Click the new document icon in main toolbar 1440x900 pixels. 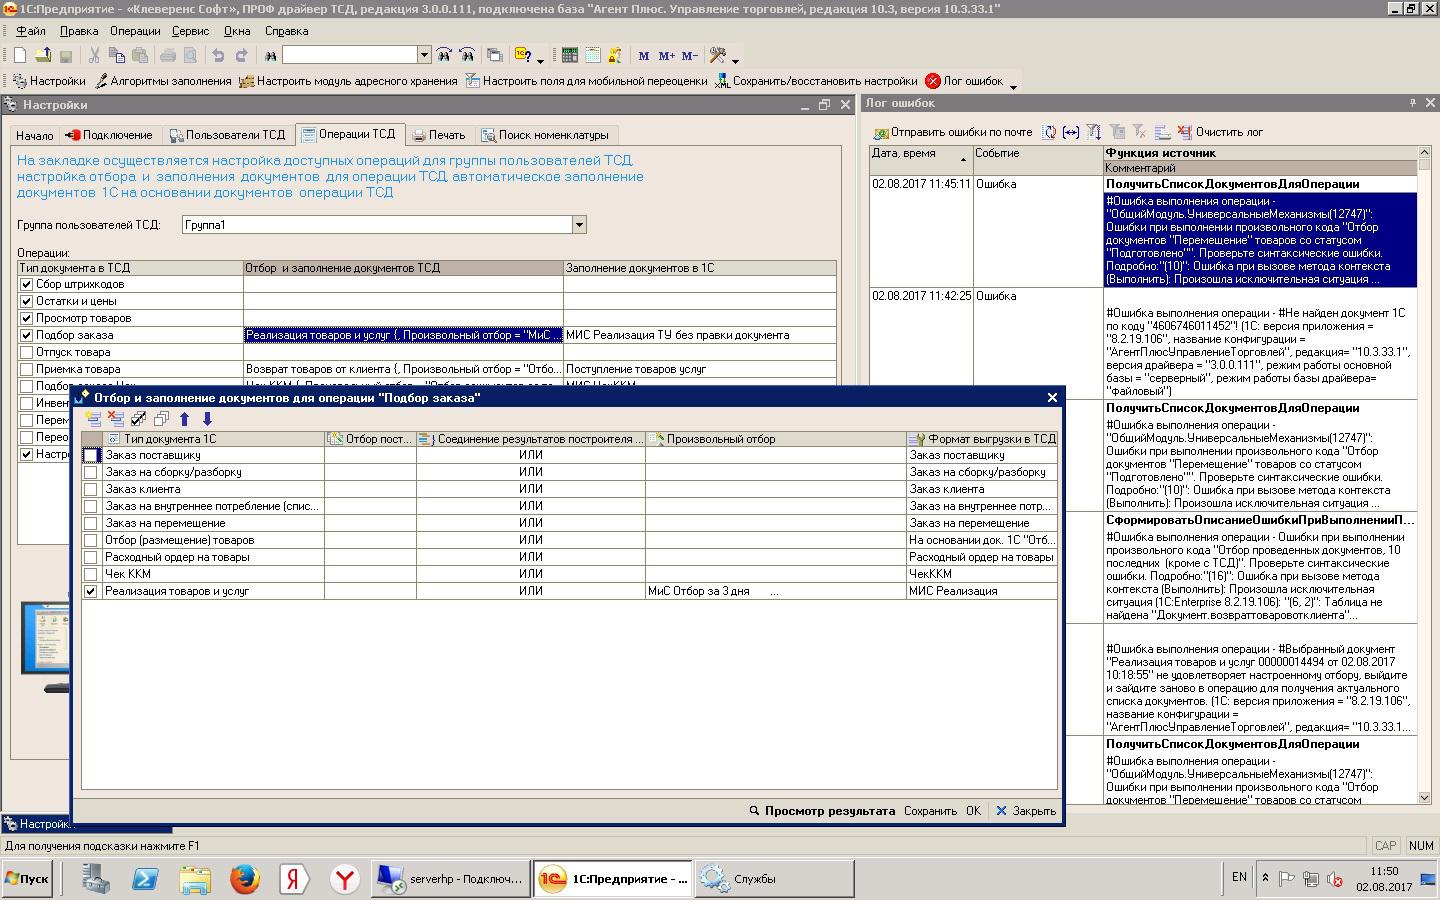coord(19,56)
